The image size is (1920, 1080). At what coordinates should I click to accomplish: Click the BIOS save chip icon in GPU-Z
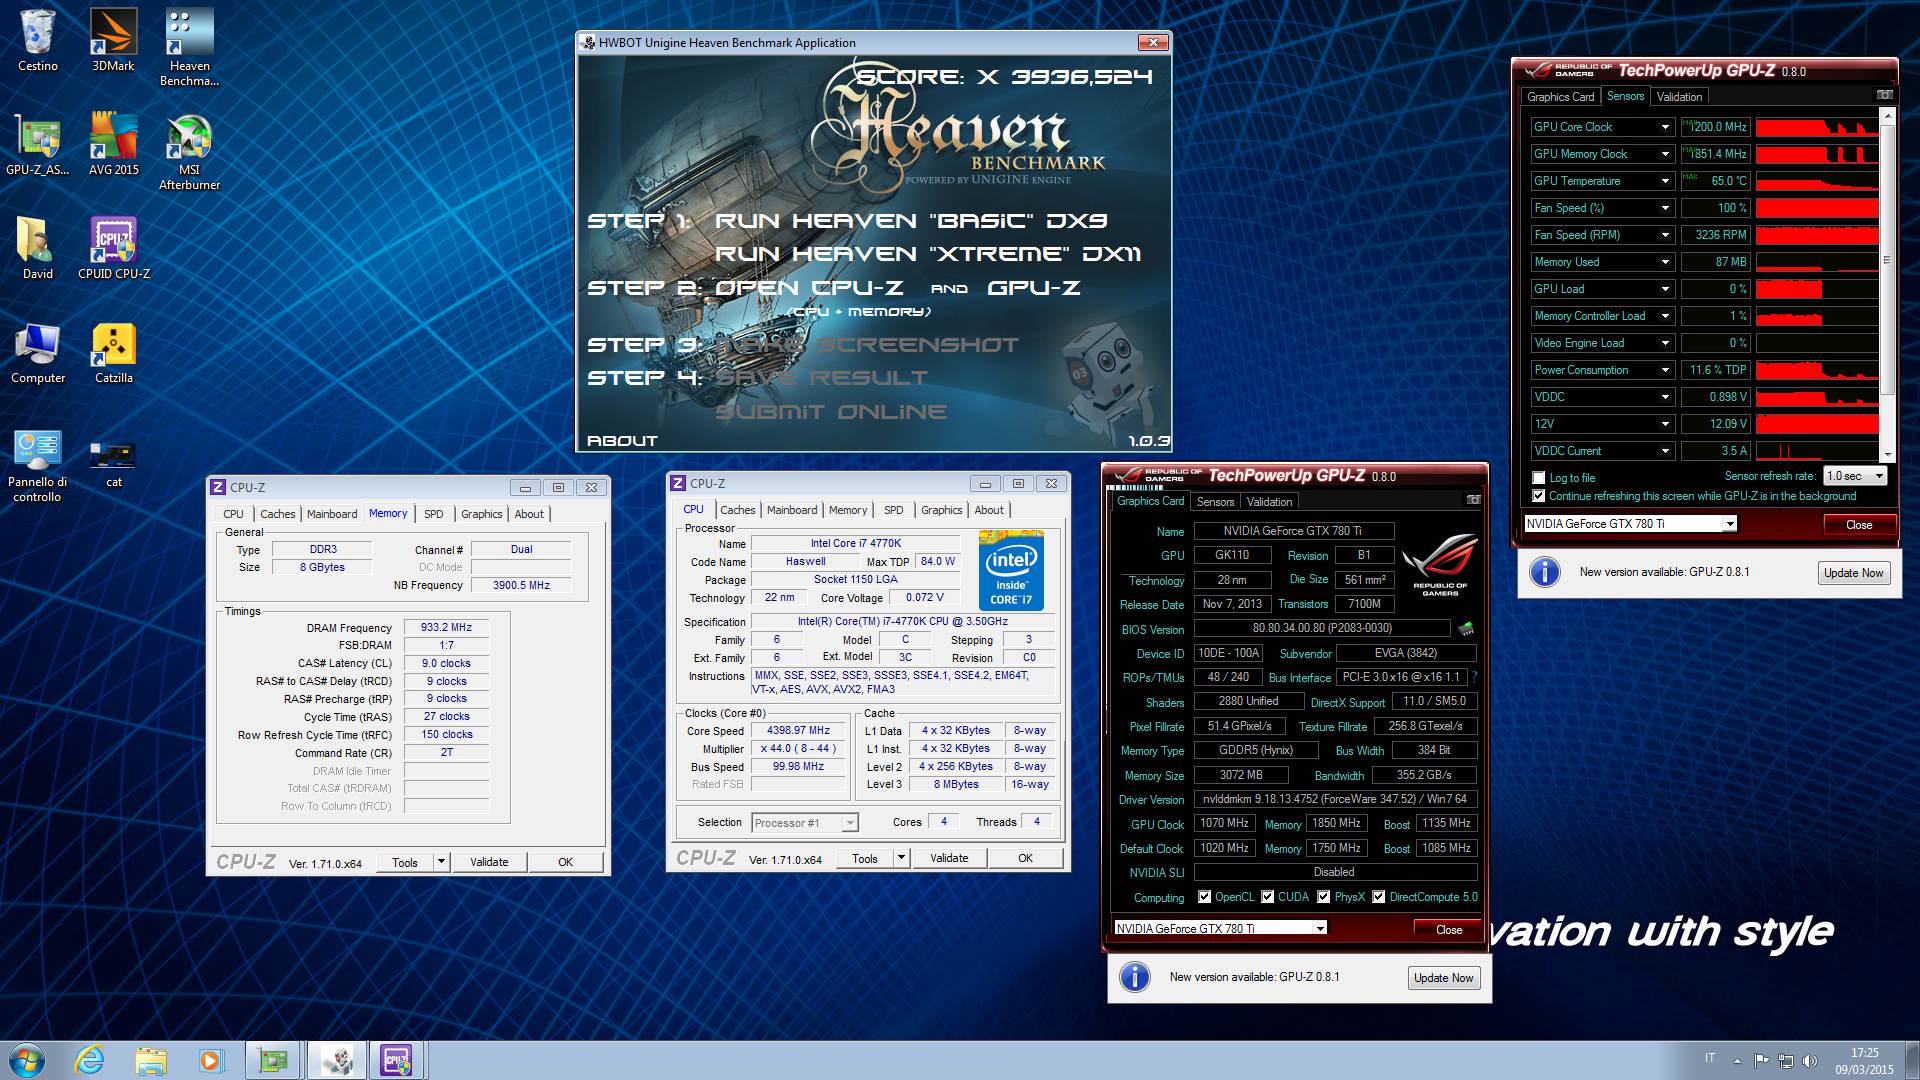point(1466,629)
